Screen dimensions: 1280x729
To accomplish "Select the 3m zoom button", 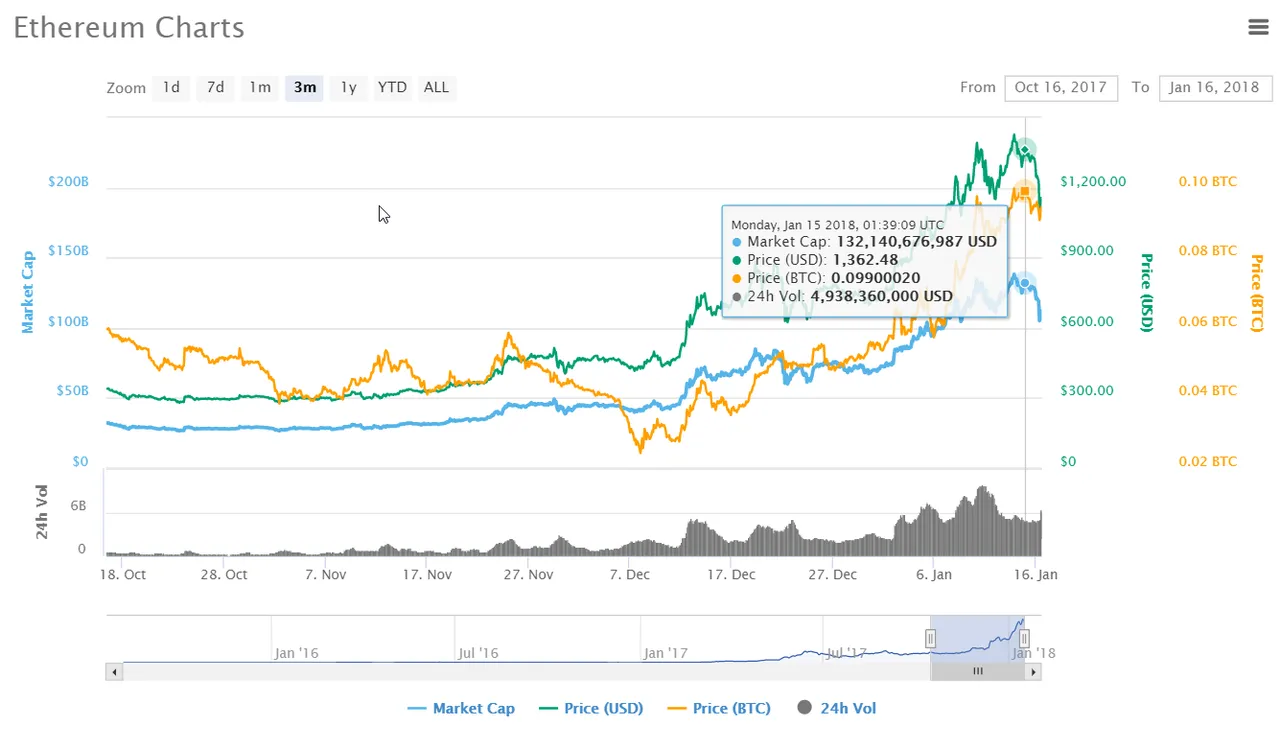I will [x=304, y=88].
